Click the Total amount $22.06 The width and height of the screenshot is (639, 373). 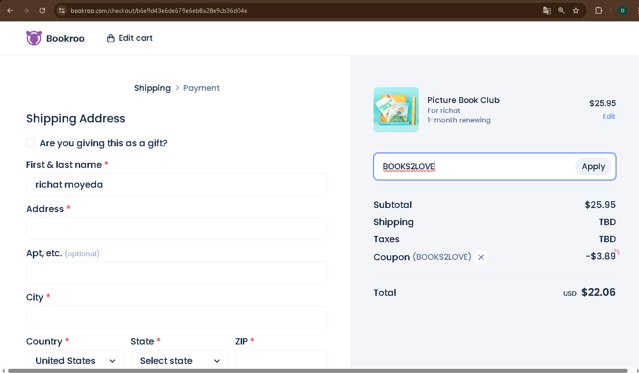pyautogui.click(x=598, y=292)
